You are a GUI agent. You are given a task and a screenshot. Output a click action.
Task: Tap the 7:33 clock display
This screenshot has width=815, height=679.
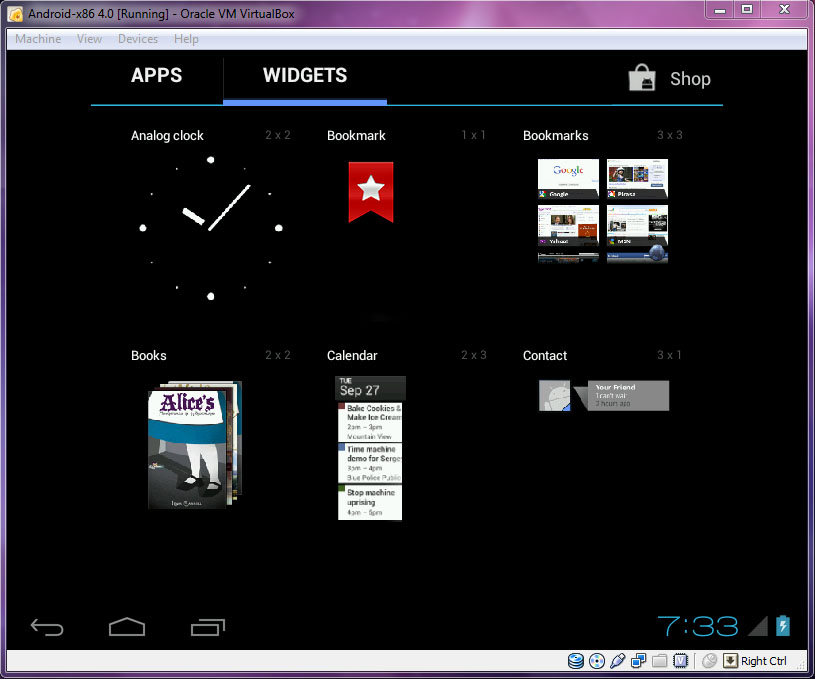tap(697, 625)
